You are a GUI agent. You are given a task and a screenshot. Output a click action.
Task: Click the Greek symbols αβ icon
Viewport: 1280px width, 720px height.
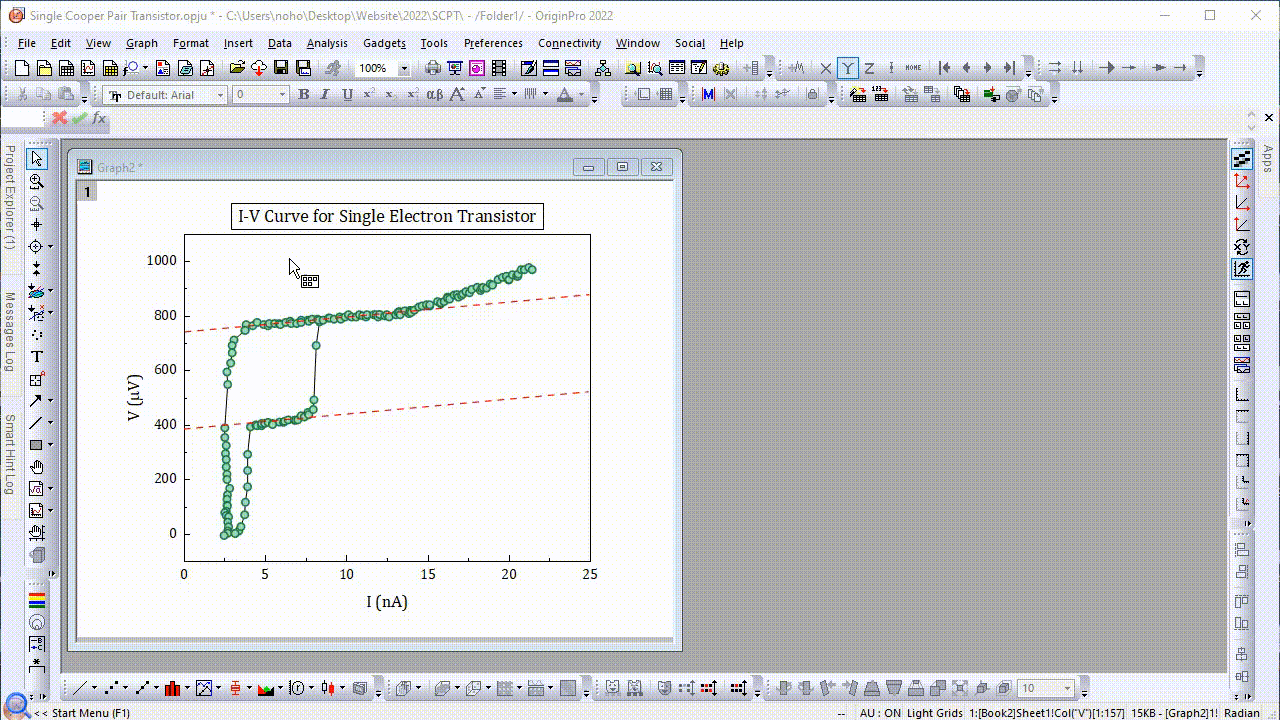[435, 95]
